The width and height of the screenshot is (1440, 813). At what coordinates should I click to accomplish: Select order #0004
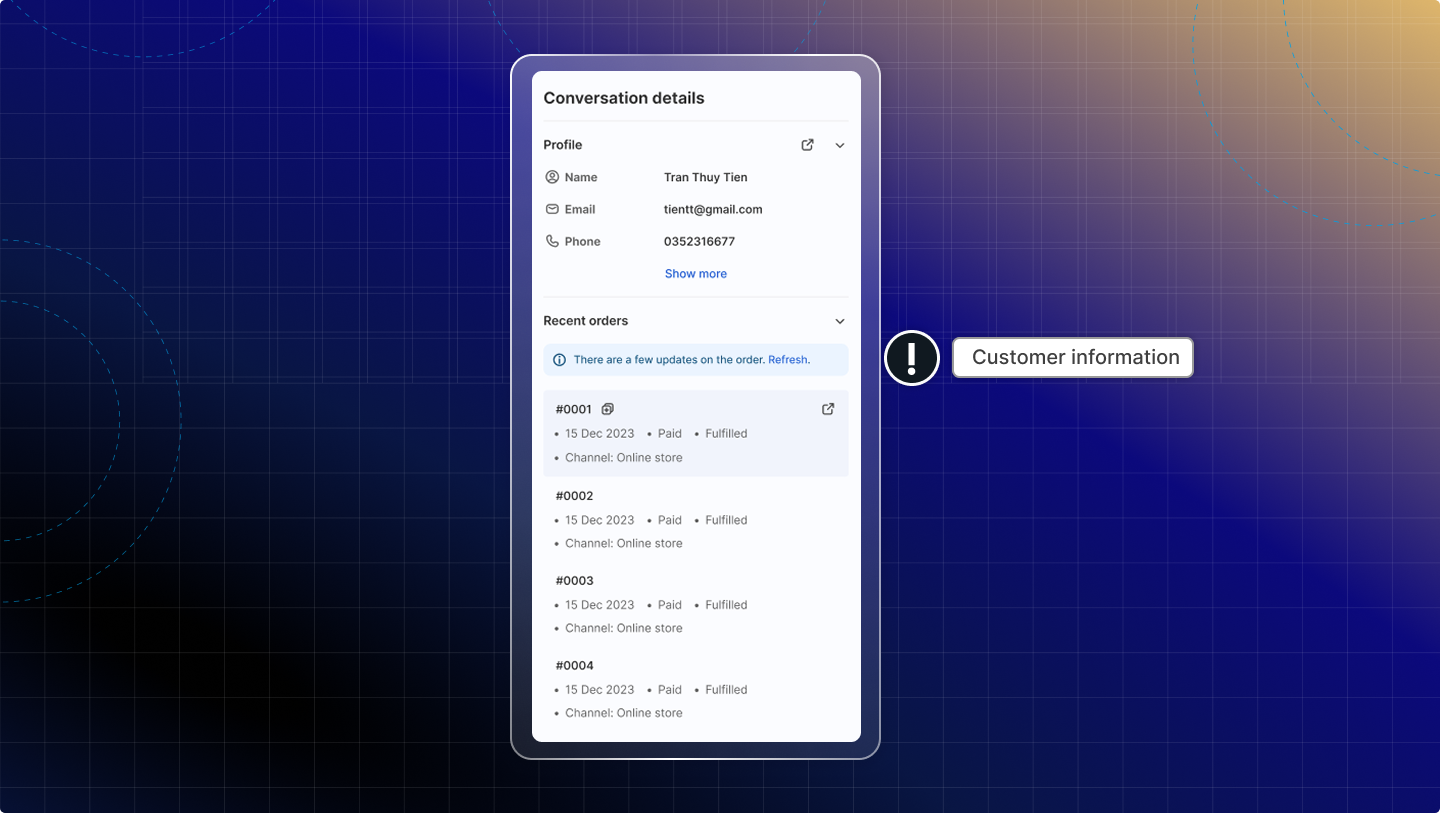click(x=575, y=666)
